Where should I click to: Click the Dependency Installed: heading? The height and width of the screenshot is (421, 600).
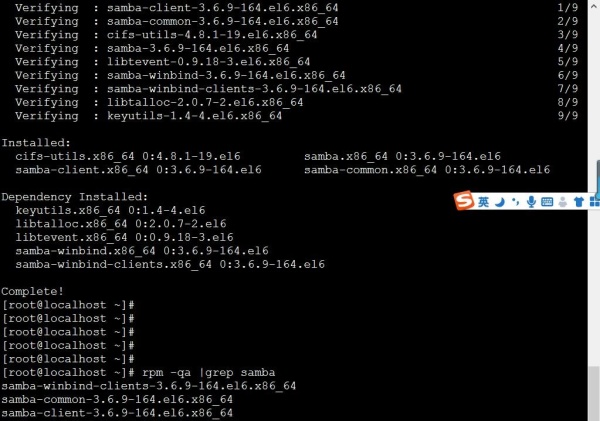(75, 197)
